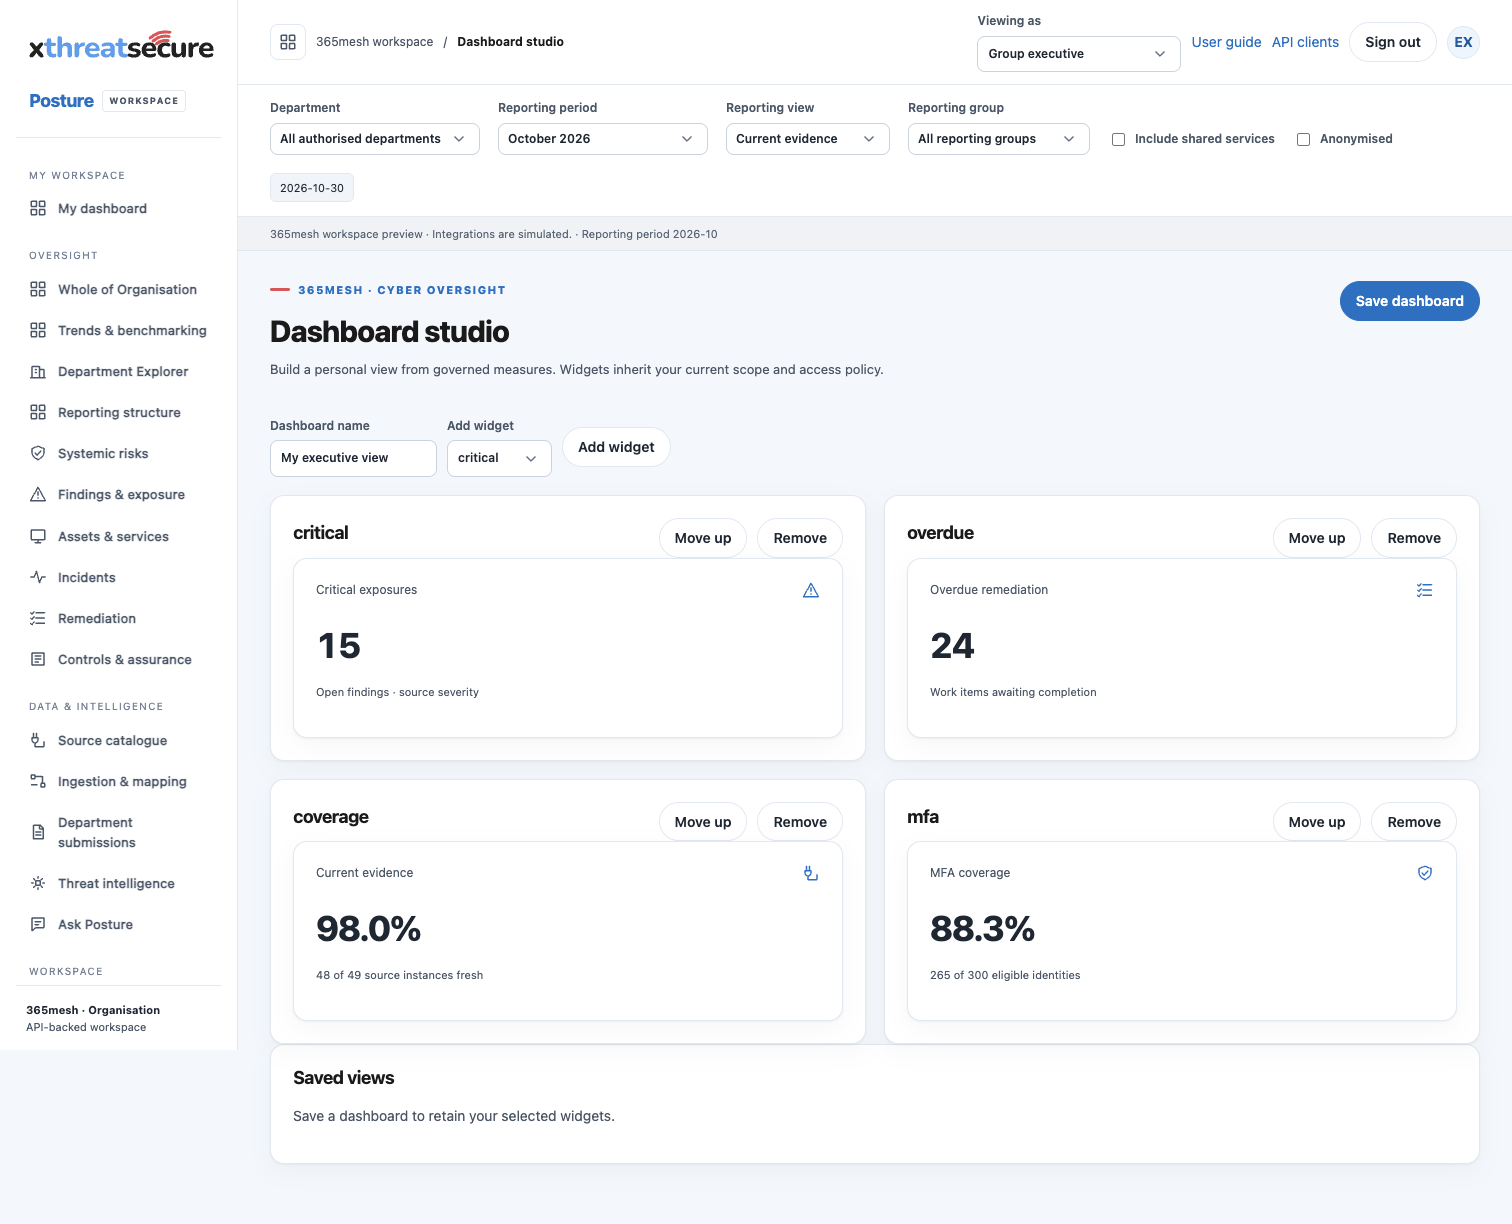This screenshot has width=1512, height=1224.
Task: Click the Findings & exposure warning triangle icon
Action: pos(38,494)
